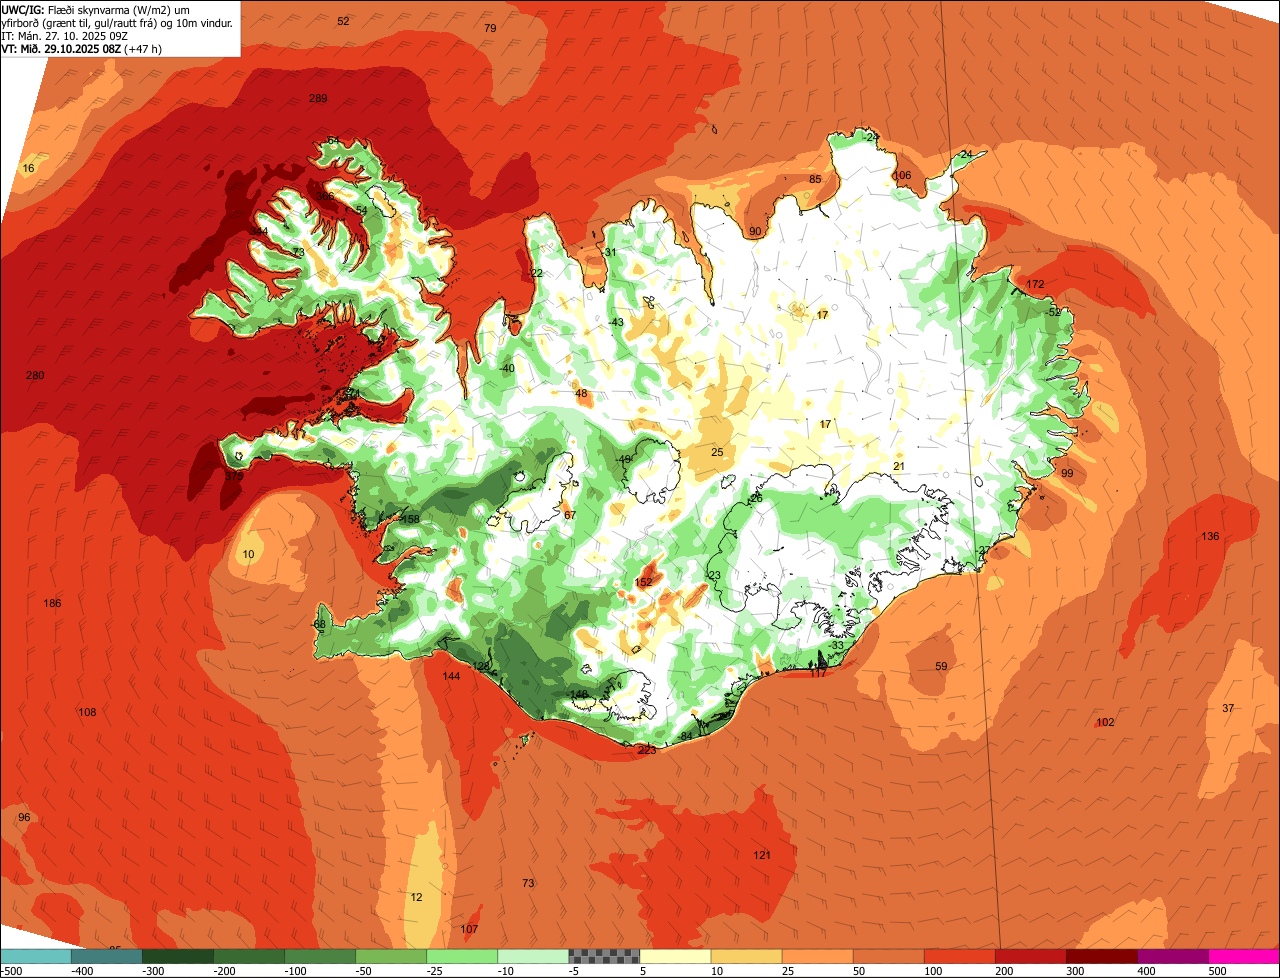
Task: Click the map value 21
Action: click(898, 466)
